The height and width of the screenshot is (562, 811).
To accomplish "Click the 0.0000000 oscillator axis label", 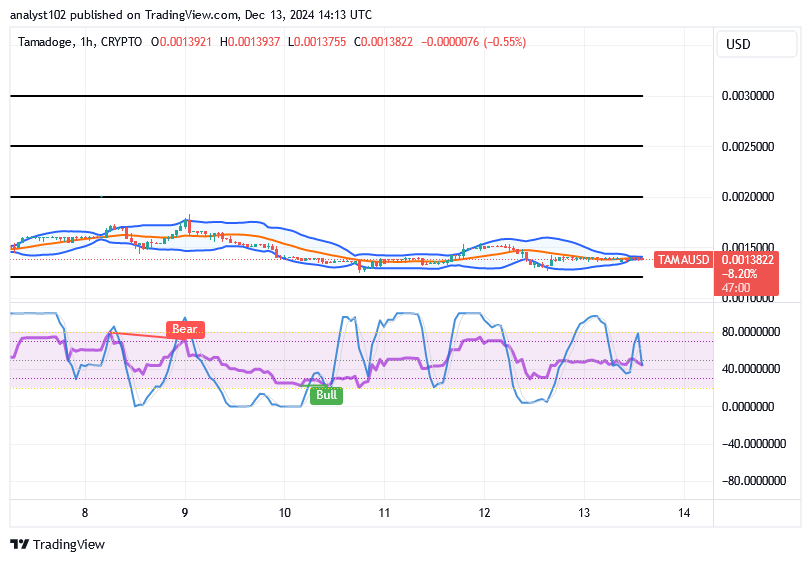I will (x=748, y=407).
